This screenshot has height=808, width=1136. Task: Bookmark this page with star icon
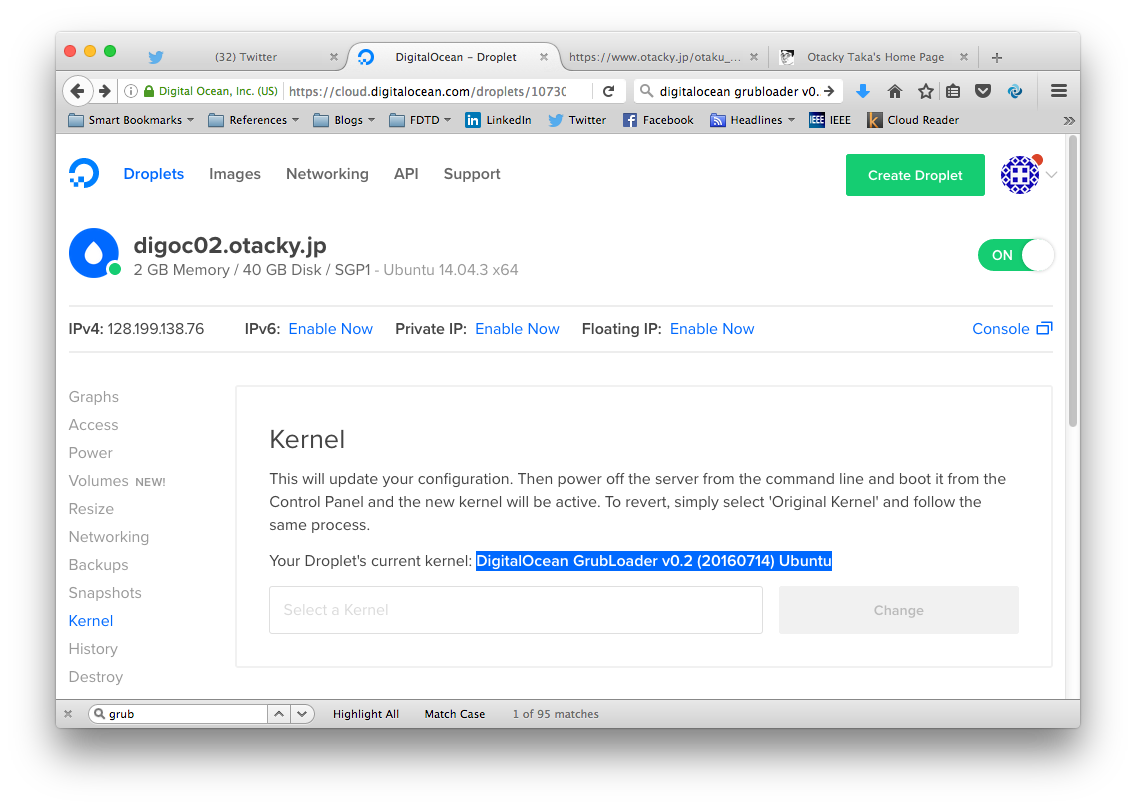(926, 91)
